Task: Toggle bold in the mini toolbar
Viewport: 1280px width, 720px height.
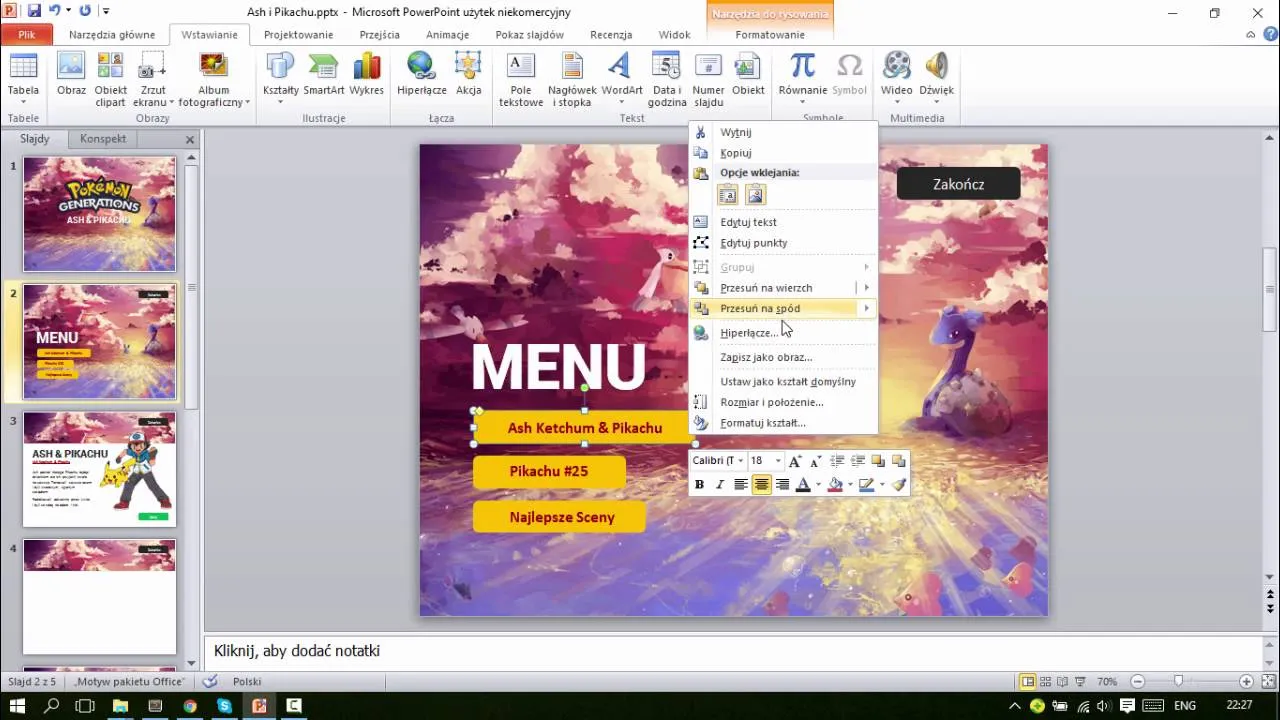Action: coord(699,485)
